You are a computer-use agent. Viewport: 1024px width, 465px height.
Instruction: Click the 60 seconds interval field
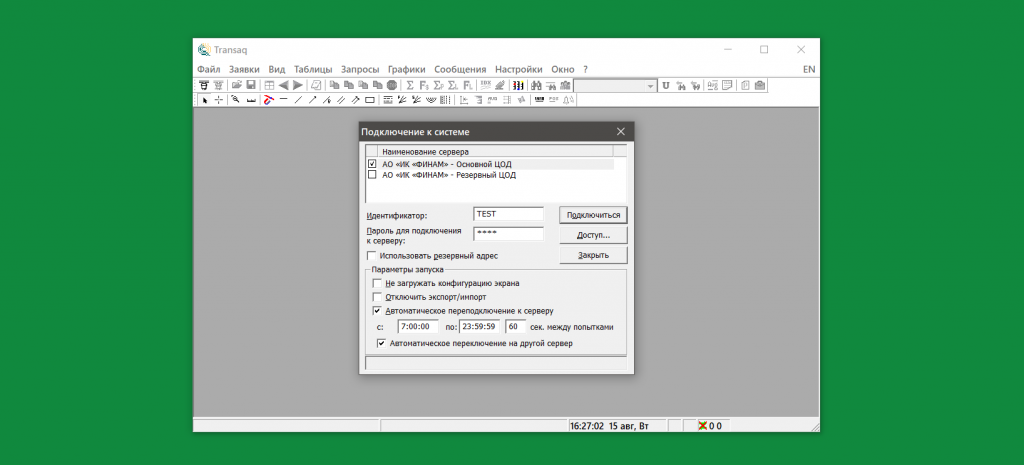tap(515, 326)
